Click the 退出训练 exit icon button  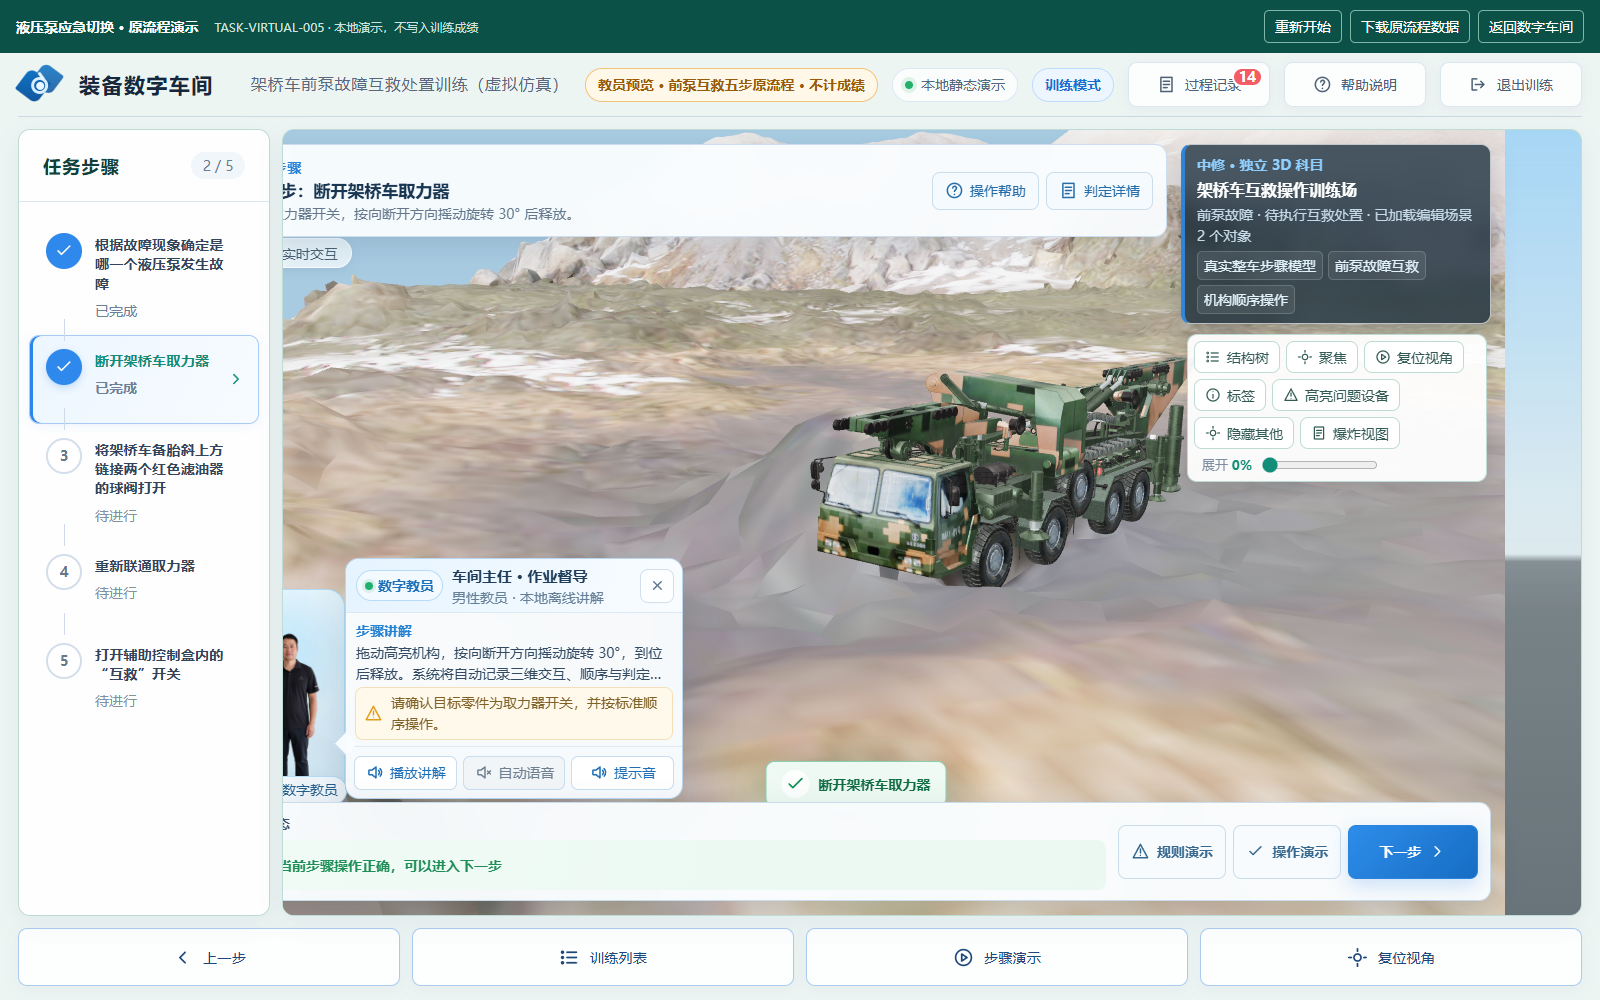(1511, 85)
